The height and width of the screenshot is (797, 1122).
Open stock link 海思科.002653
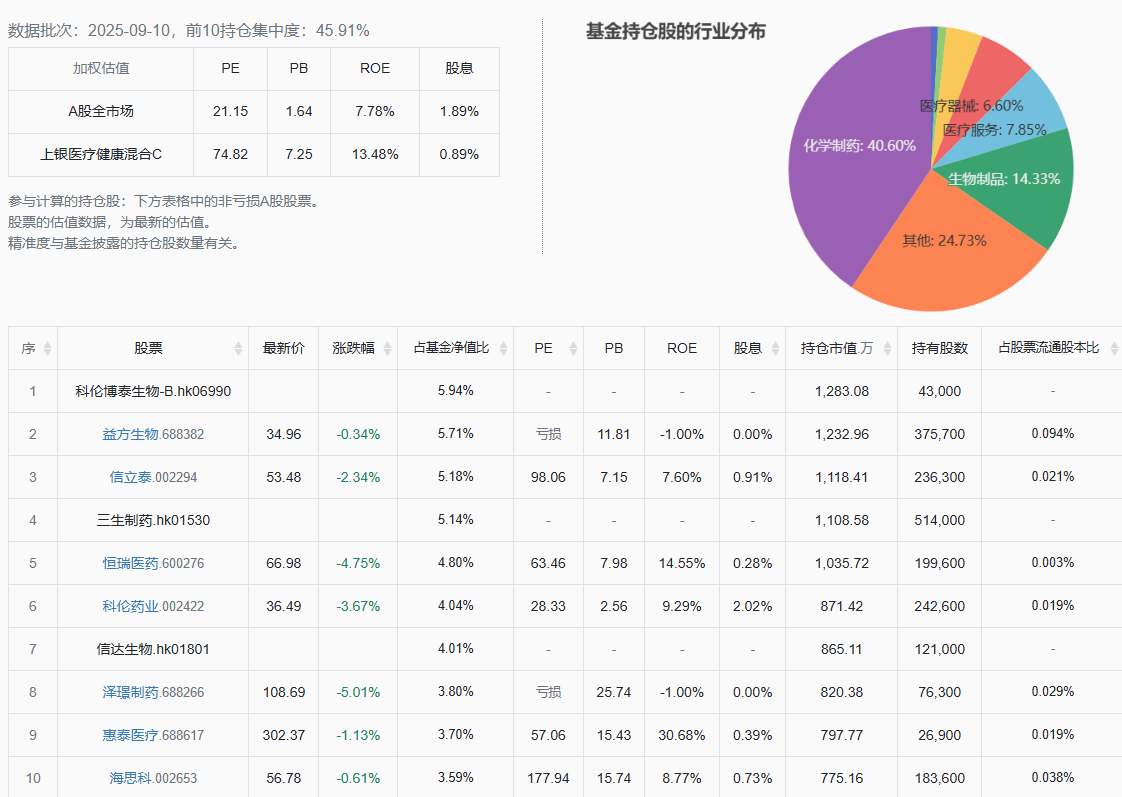click(153, 778)
